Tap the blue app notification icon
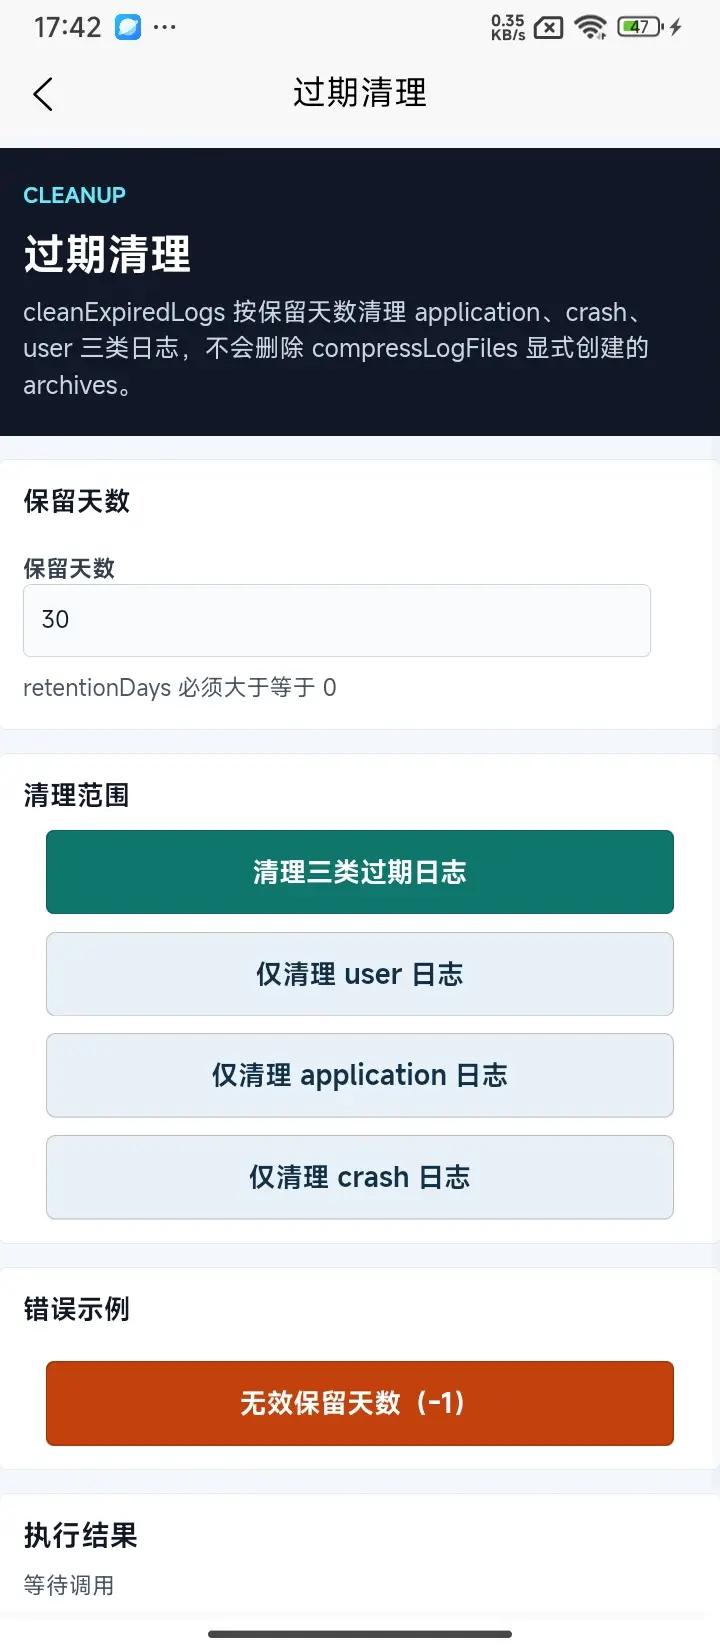This screenshot has height=1650, width=720. pos(128,27)
